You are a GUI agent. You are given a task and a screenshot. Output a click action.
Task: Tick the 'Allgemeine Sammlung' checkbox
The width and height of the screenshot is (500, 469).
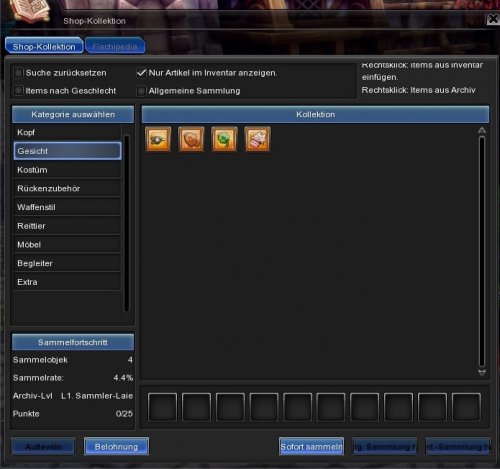[141, 91]
